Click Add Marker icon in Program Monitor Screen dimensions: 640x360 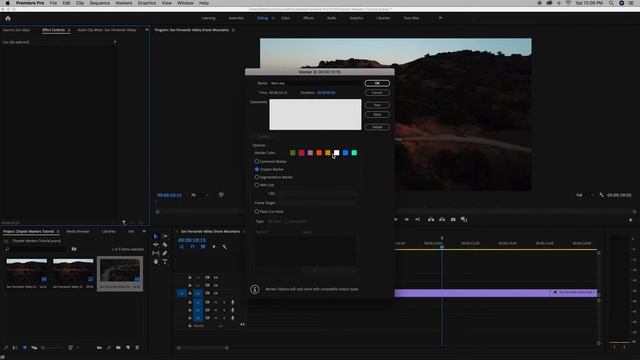pos(221,195)
